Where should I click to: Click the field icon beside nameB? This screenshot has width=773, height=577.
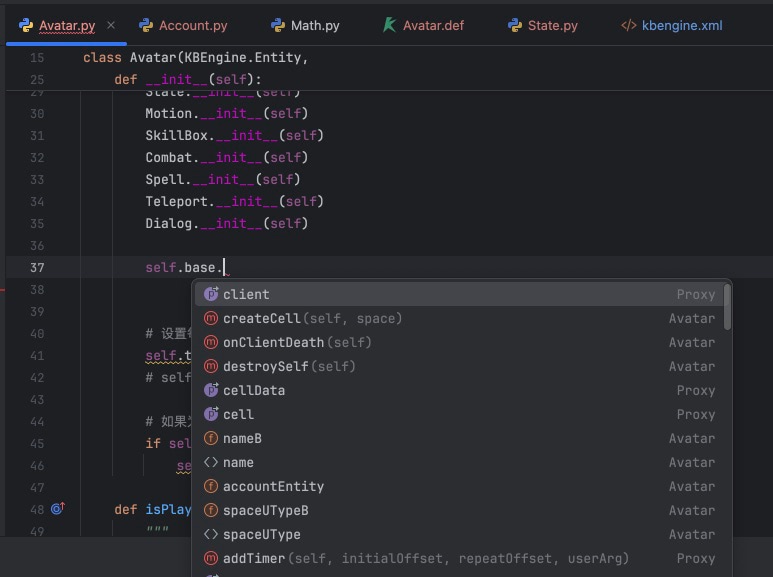pos(211,438)
